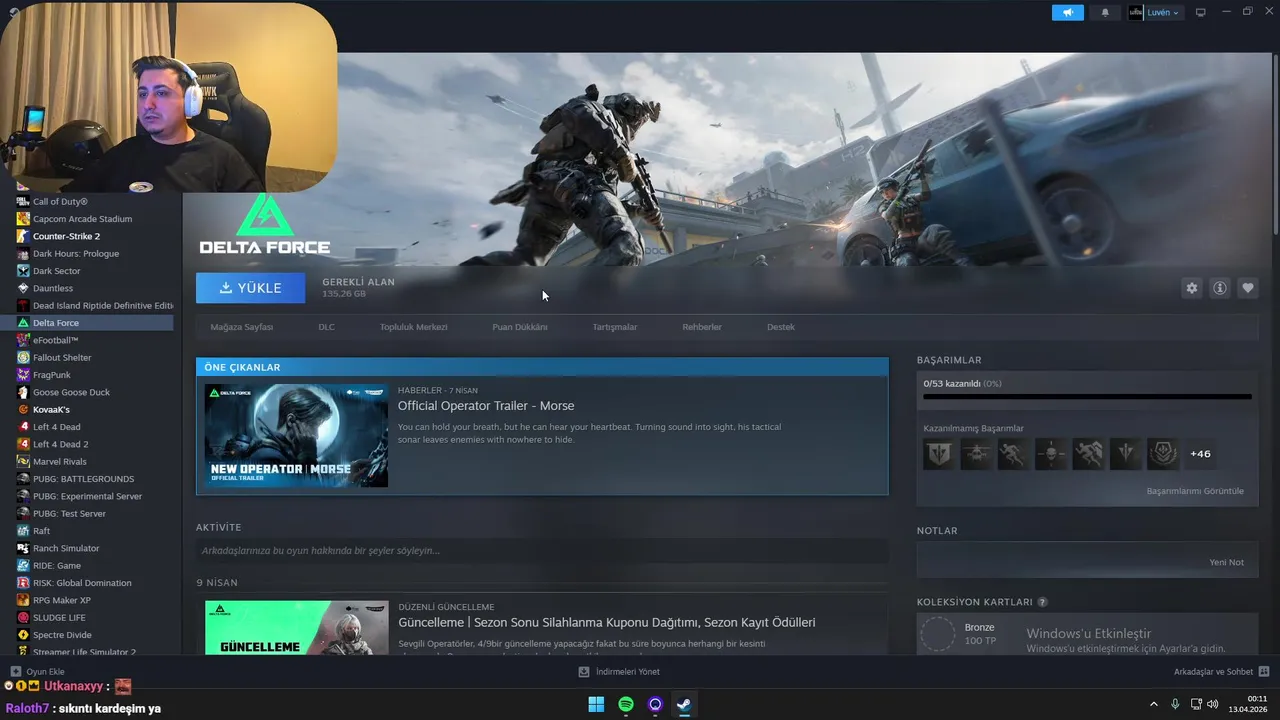Show Delta Force game info icon
Image resolution: width=1280 pixels, height=720 pixels.
tap(1220, 288)
